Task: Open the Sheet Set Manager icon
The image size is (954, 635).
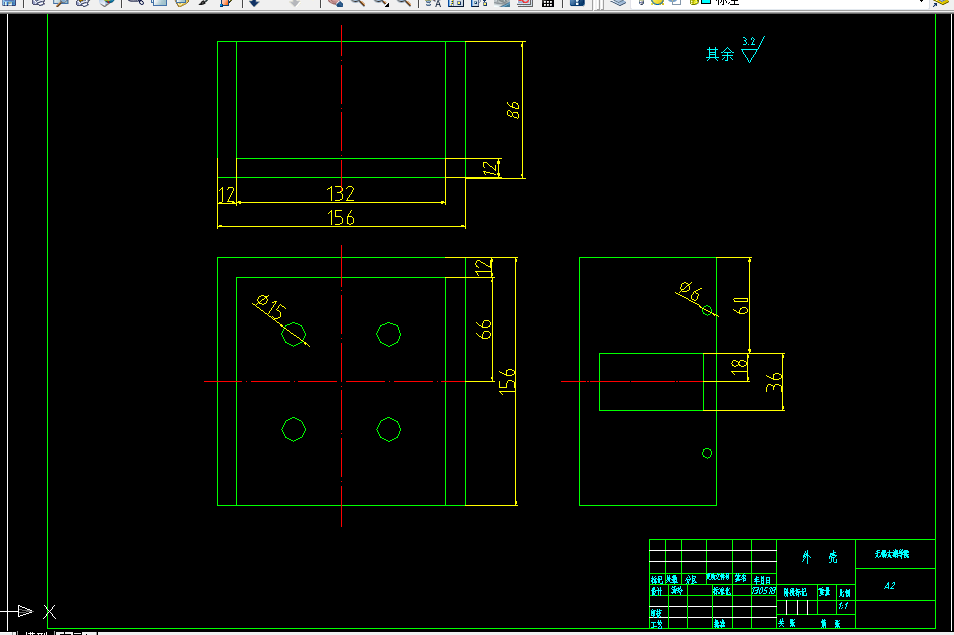Action: click(x=502, y=2)
